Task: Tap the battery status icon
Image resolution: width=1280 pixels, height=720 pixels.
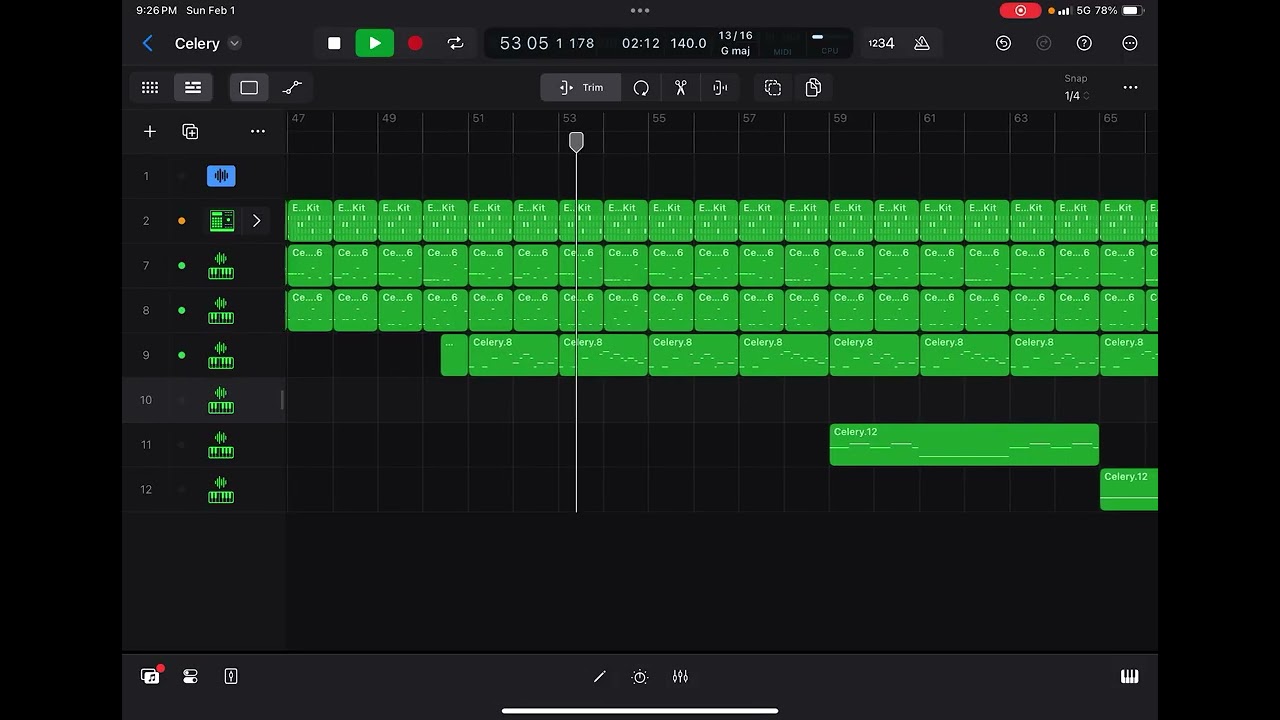Action: pos(1131,11)
